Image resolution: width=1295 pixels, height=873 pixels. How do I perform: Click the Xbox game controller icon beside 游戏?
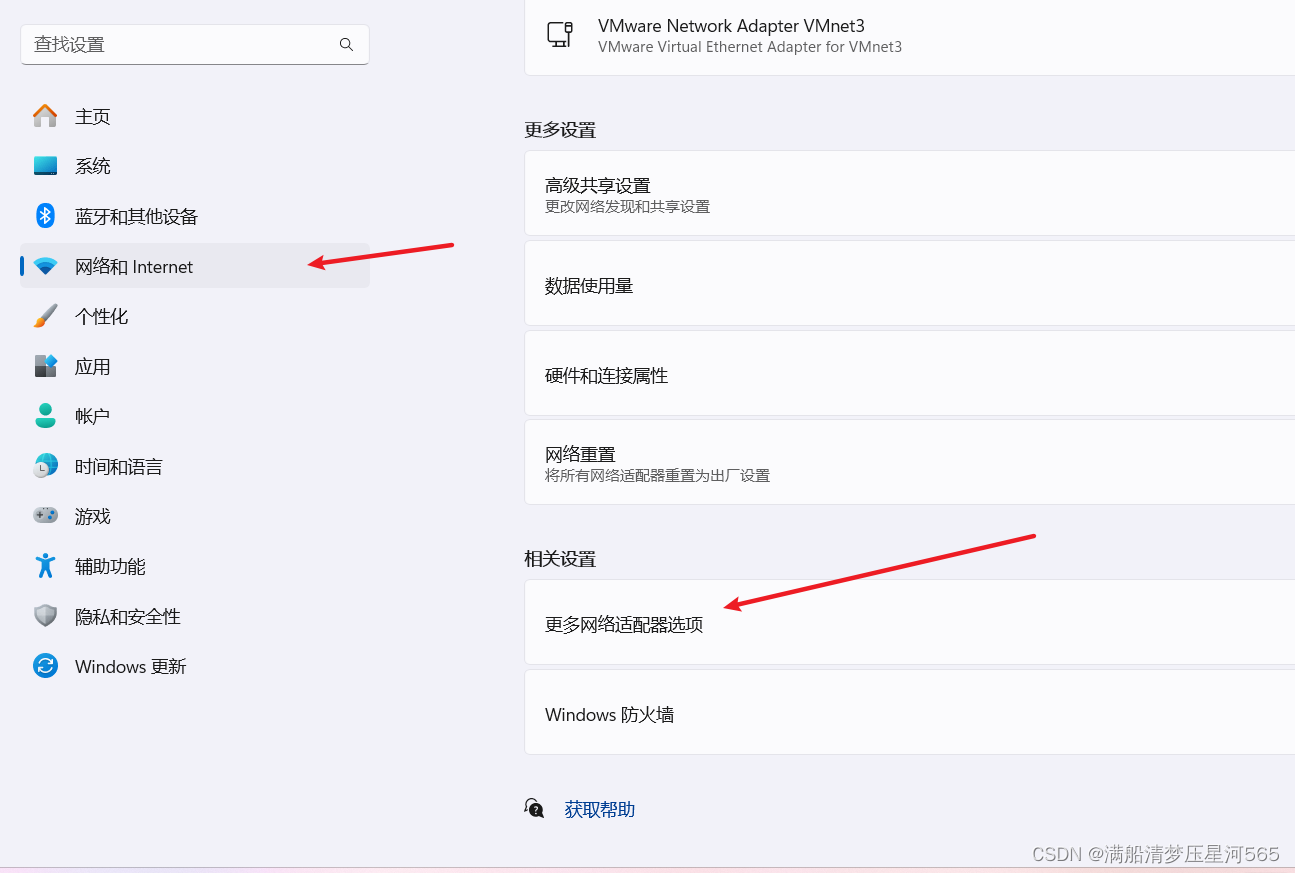click(45, 516)
